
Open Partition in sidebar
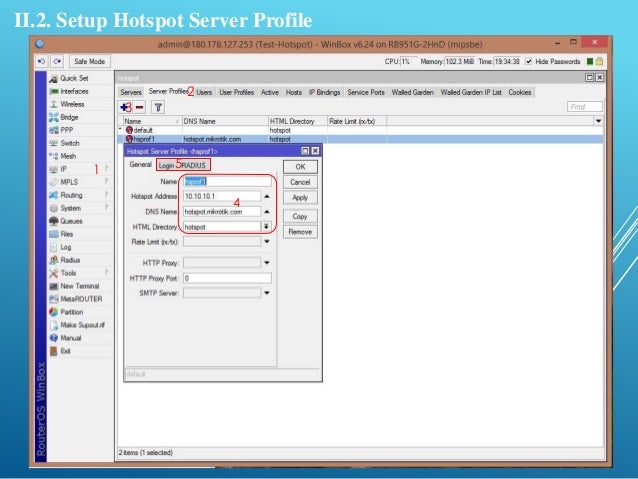[x=72, y=312]
